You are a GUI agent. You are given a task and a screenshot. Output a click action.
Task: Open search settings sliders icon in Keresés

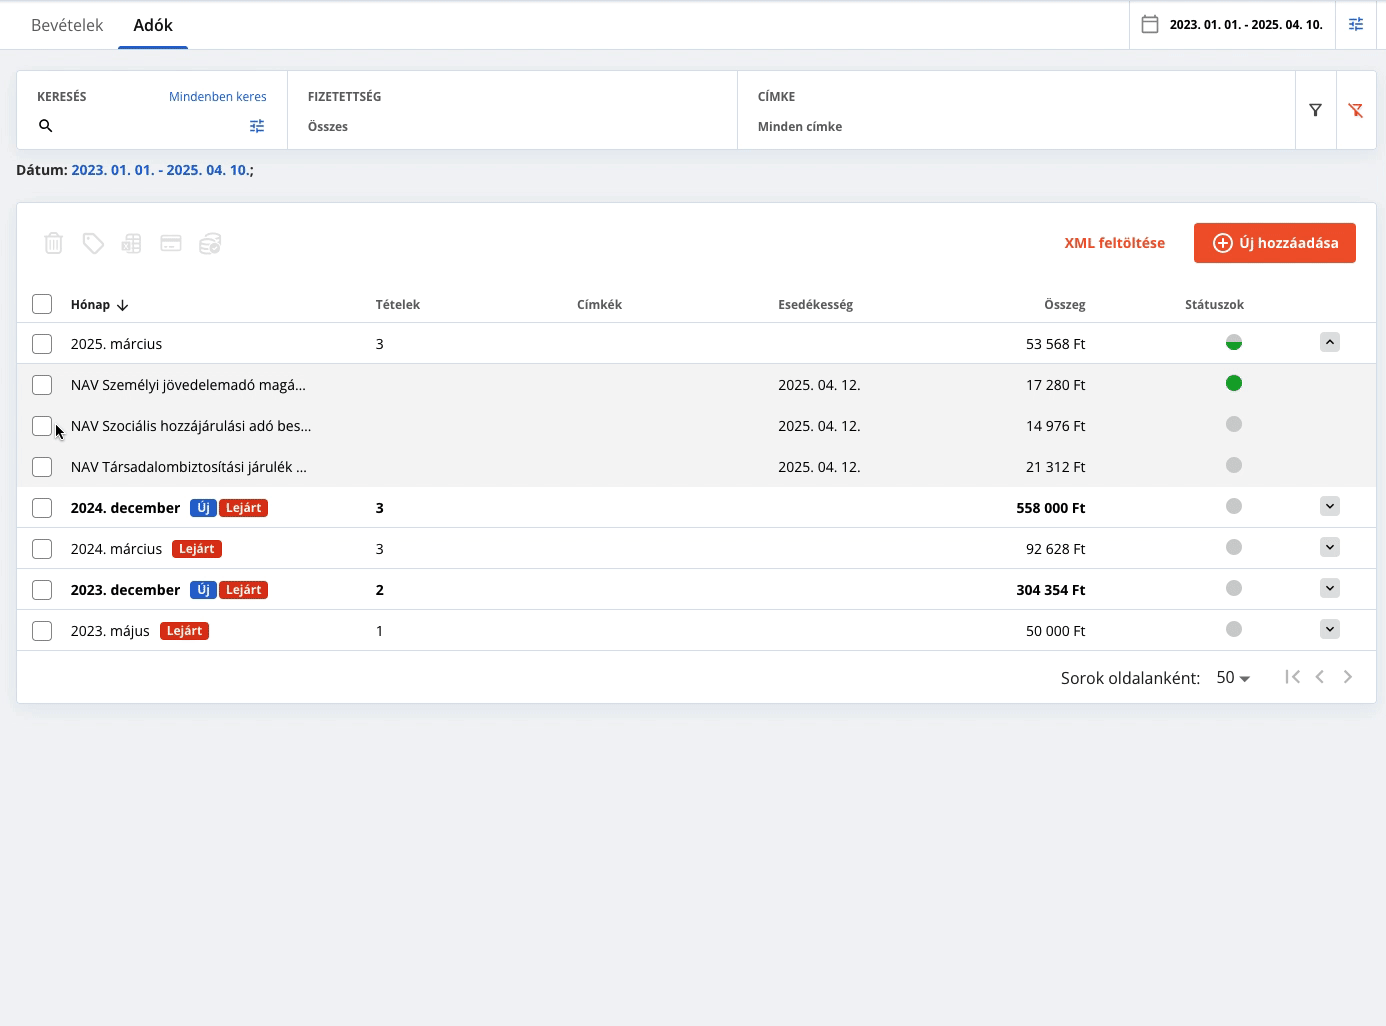(257, 126)
